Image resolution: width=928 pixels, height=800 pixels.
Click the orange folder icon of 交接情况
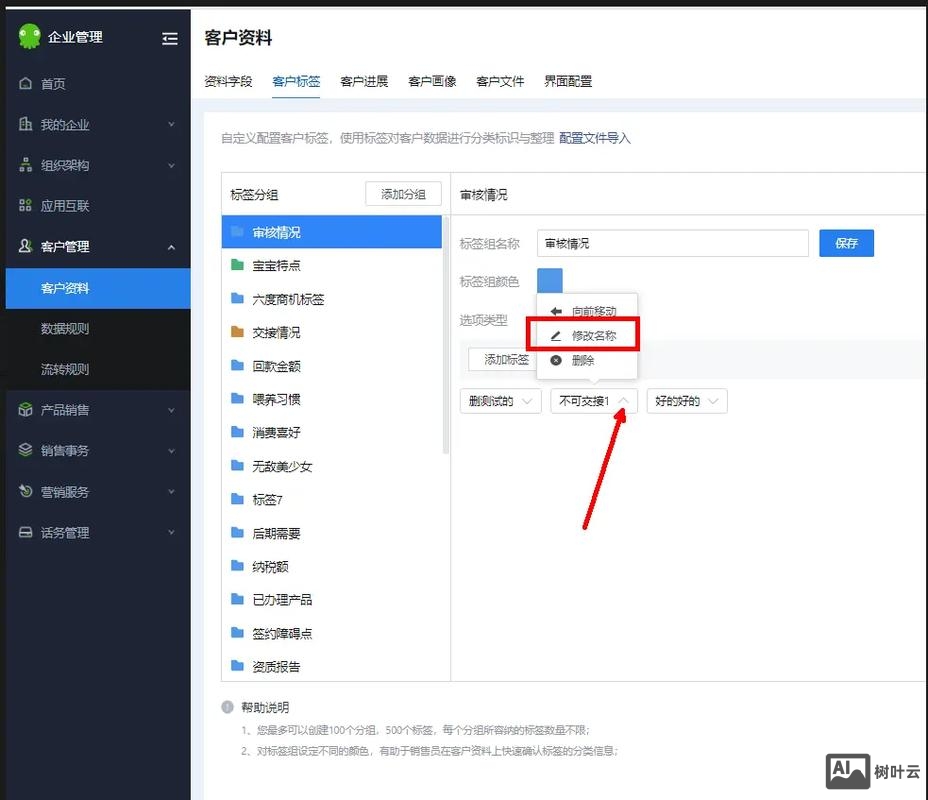tap(237, 332)
